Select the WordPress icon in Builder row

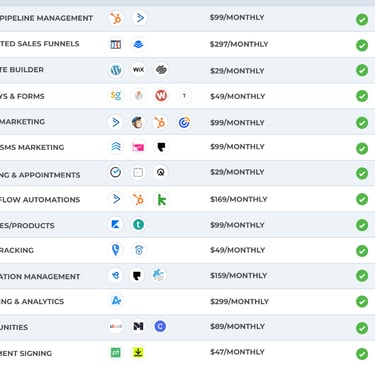pos(116,70)
